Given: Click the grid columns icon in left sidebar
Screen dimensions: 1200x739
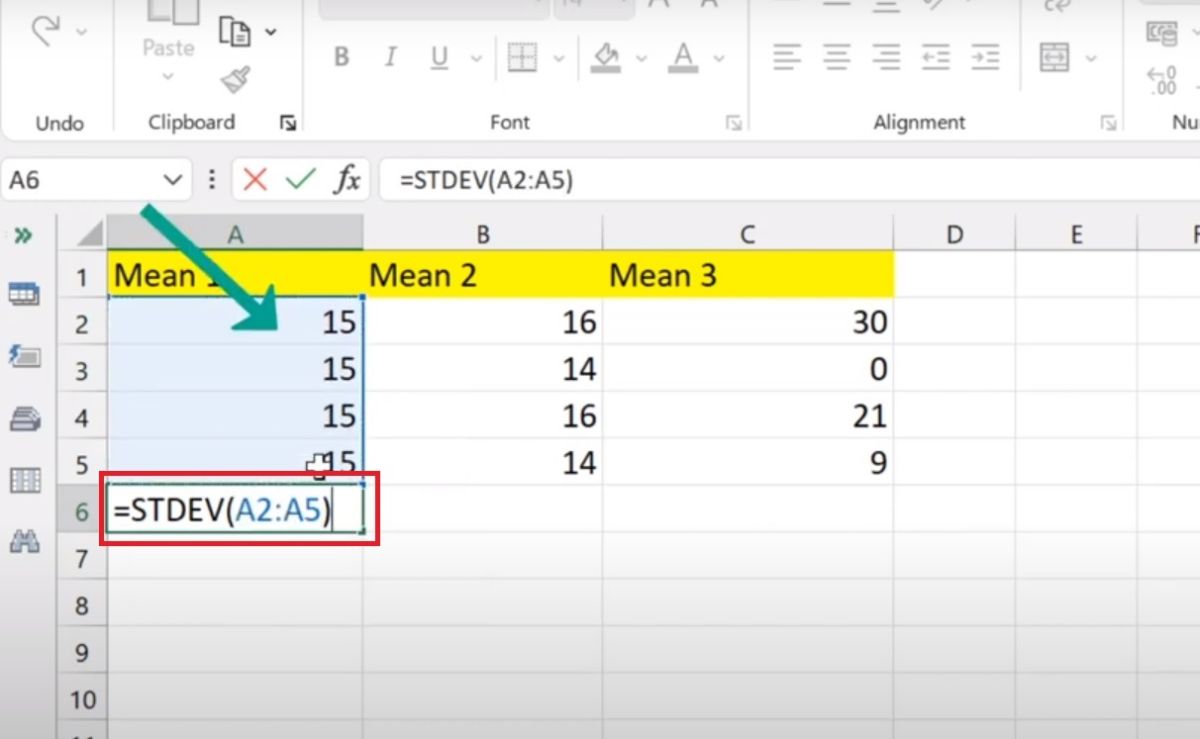Looking at the screenshot, I should tap(23, 480).
